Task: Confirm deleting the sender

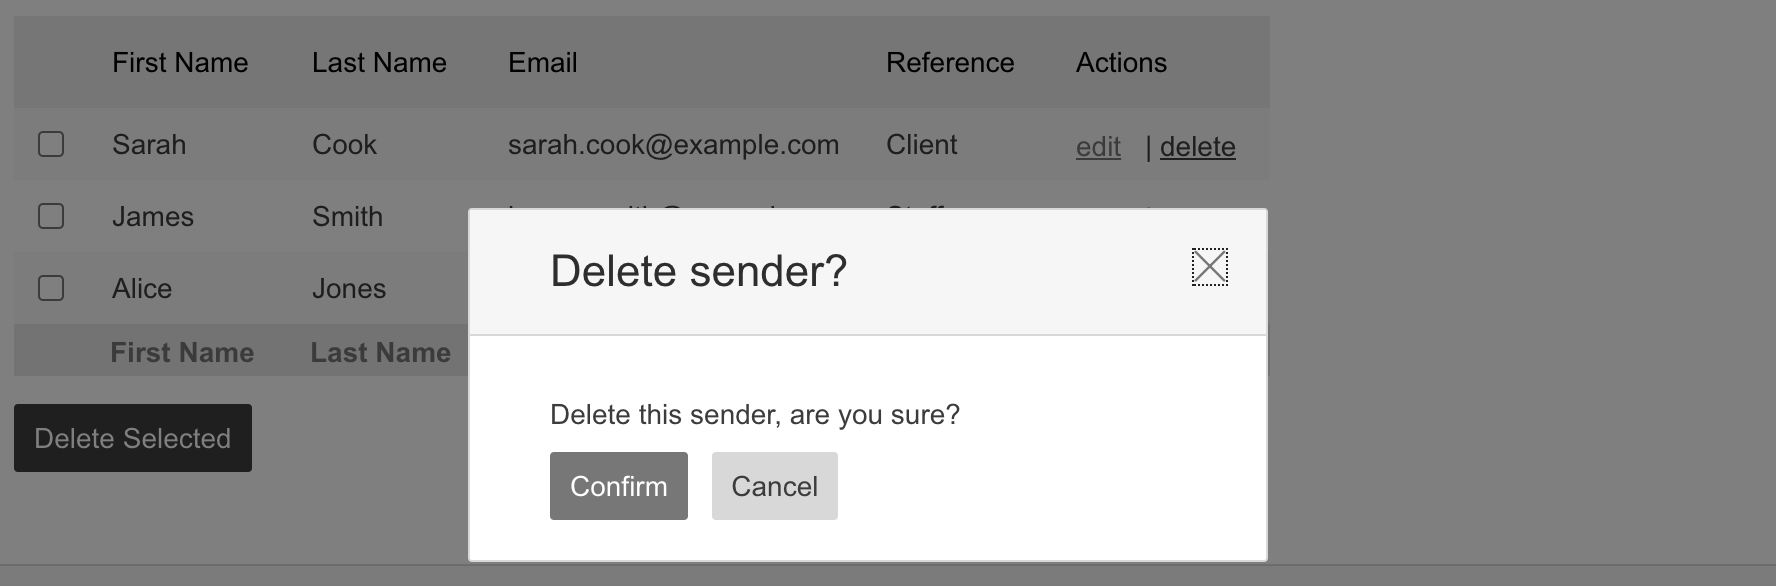Action: click(x=618, y=486)
